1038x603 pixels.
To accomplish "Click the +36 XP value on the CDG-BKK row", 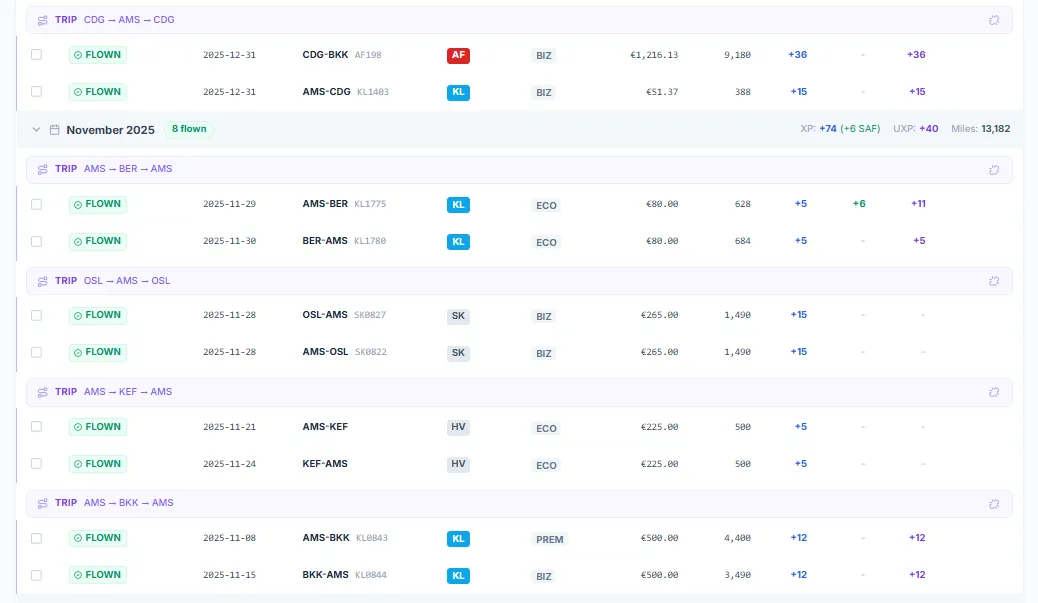I will coord(797,55).
